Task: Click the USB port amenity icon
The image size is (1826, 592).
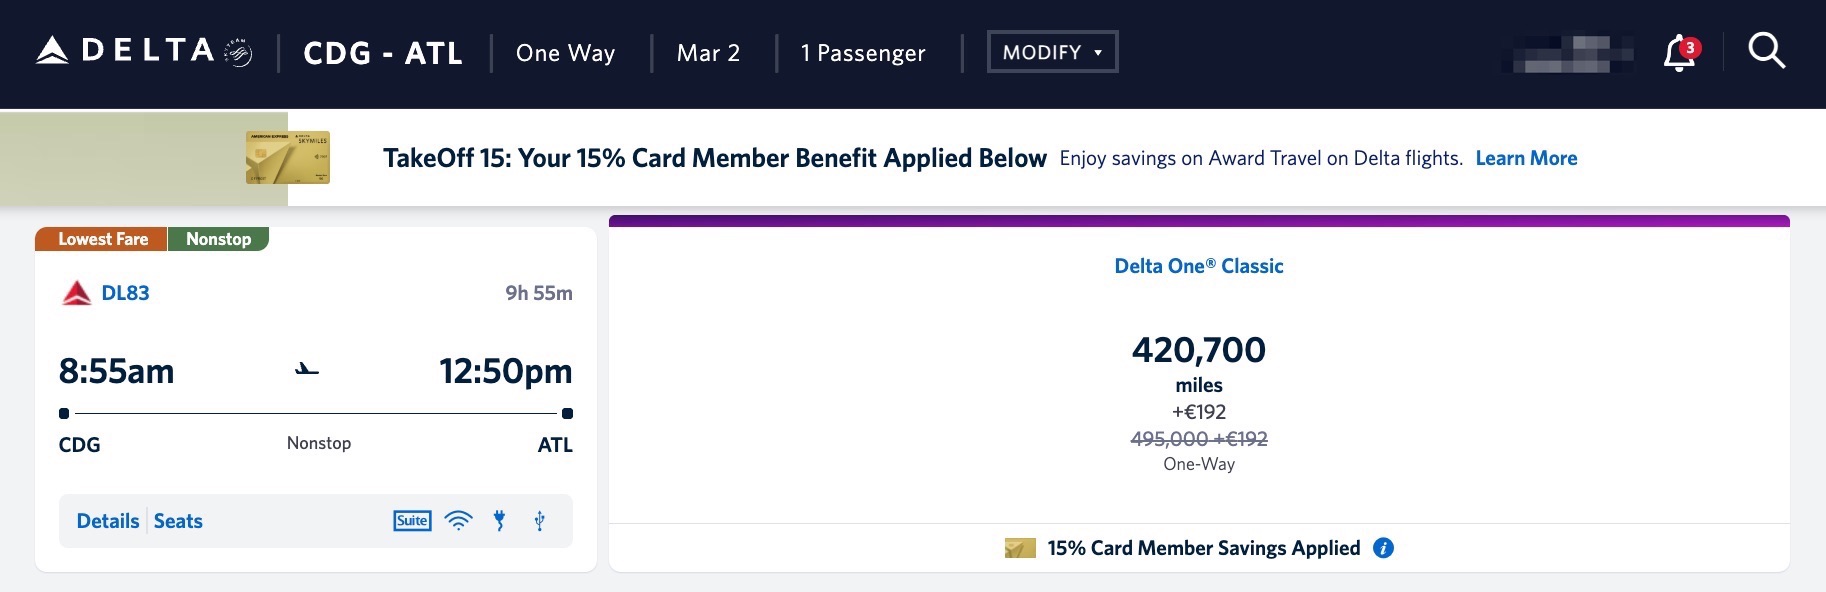Action: click(539, 520)
